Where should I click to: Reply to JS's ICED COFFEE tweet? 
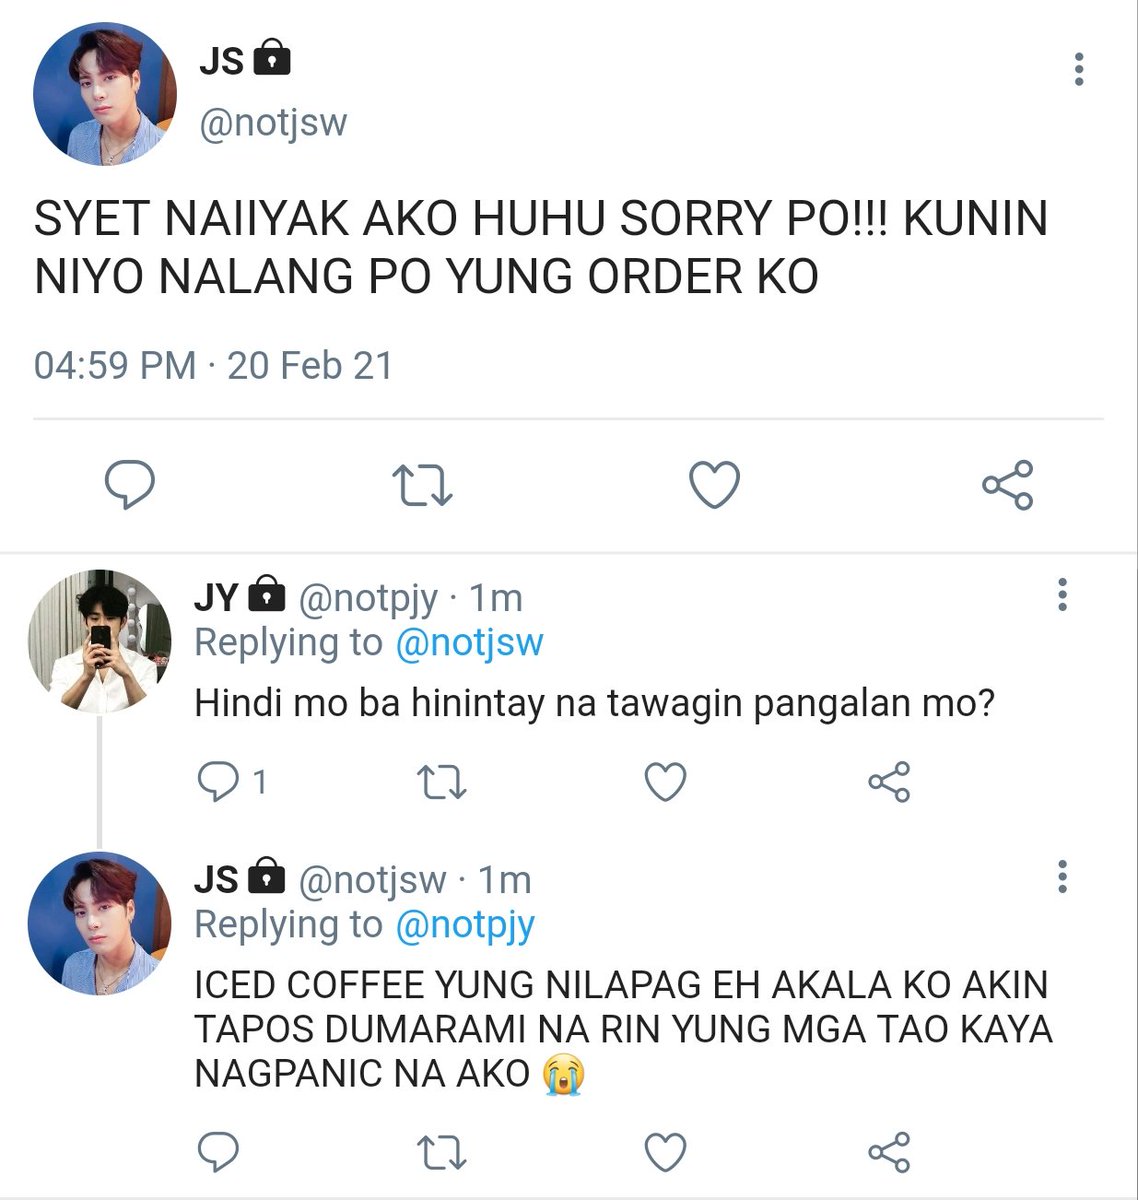click(217, 1152)
